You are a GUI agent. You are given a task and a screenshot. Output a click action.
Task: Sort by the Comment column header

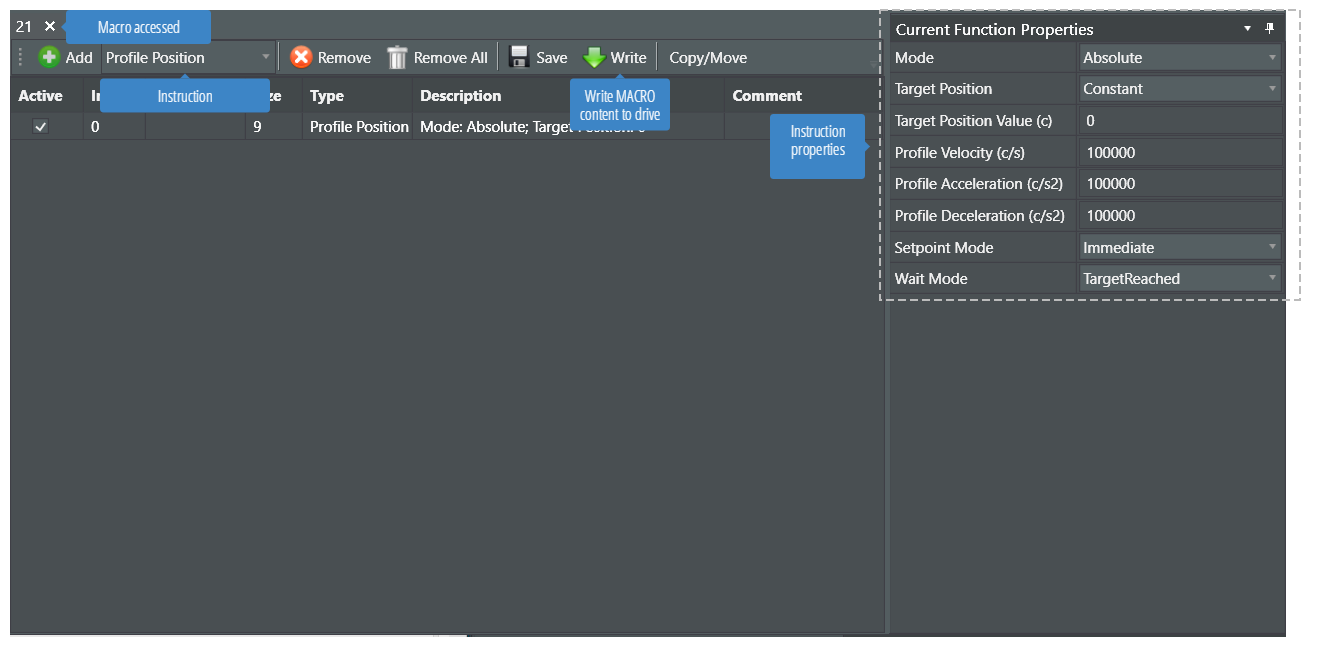[767, 96]
